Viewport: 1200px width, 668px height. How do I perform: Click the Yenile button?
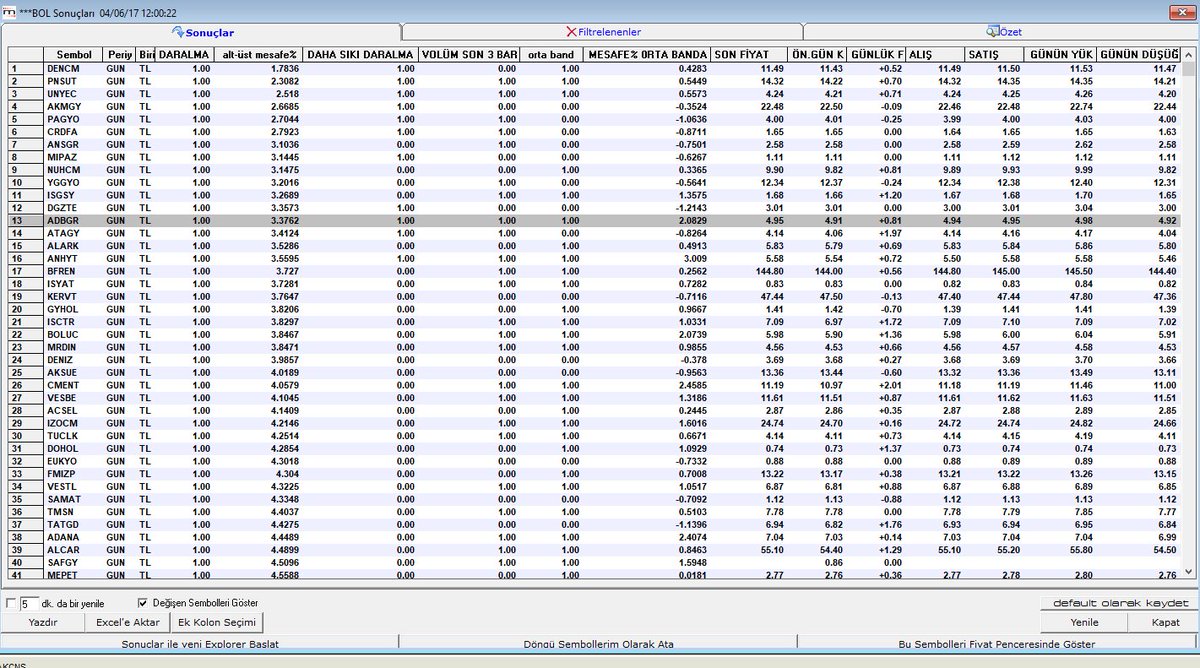click(1084, 622)
